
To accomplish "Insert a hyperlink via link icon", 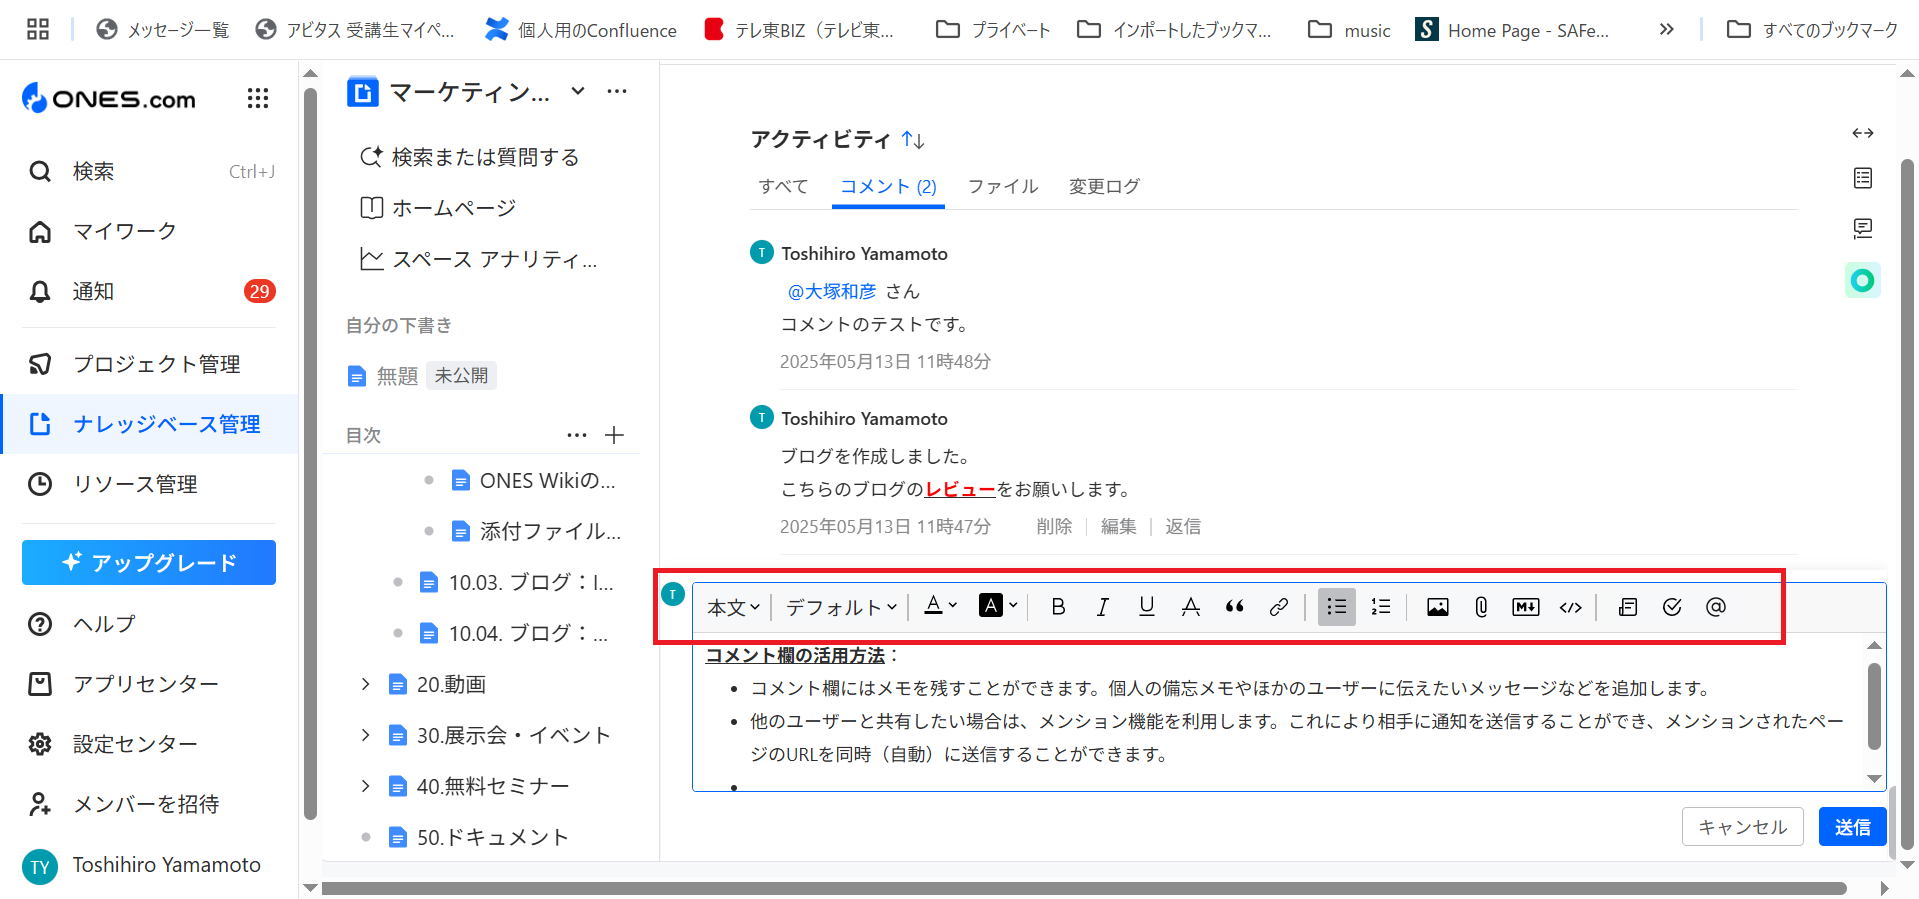I will pos(1278,607).
